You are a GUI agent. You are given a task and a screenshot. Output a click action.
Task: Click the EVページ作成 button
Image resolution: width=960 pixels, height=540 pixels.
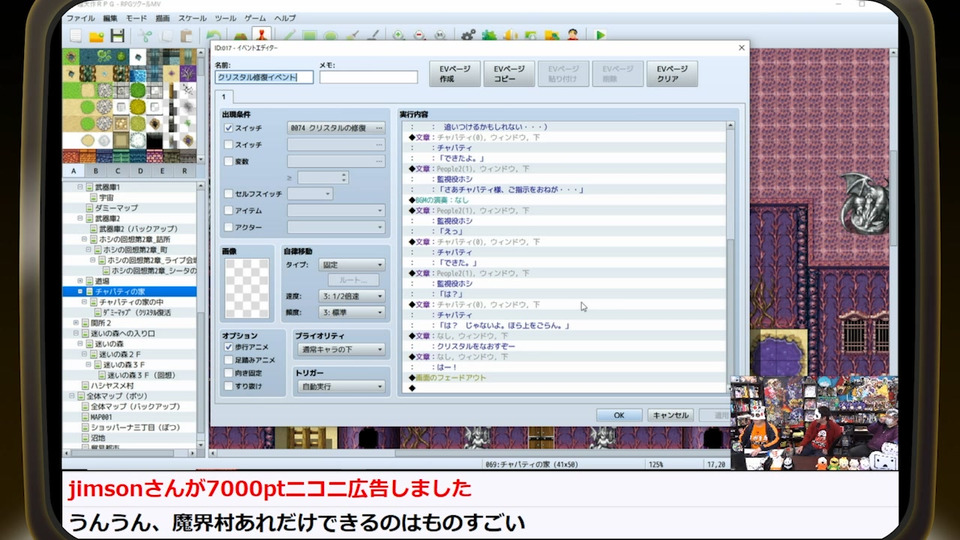coord(455,73)
